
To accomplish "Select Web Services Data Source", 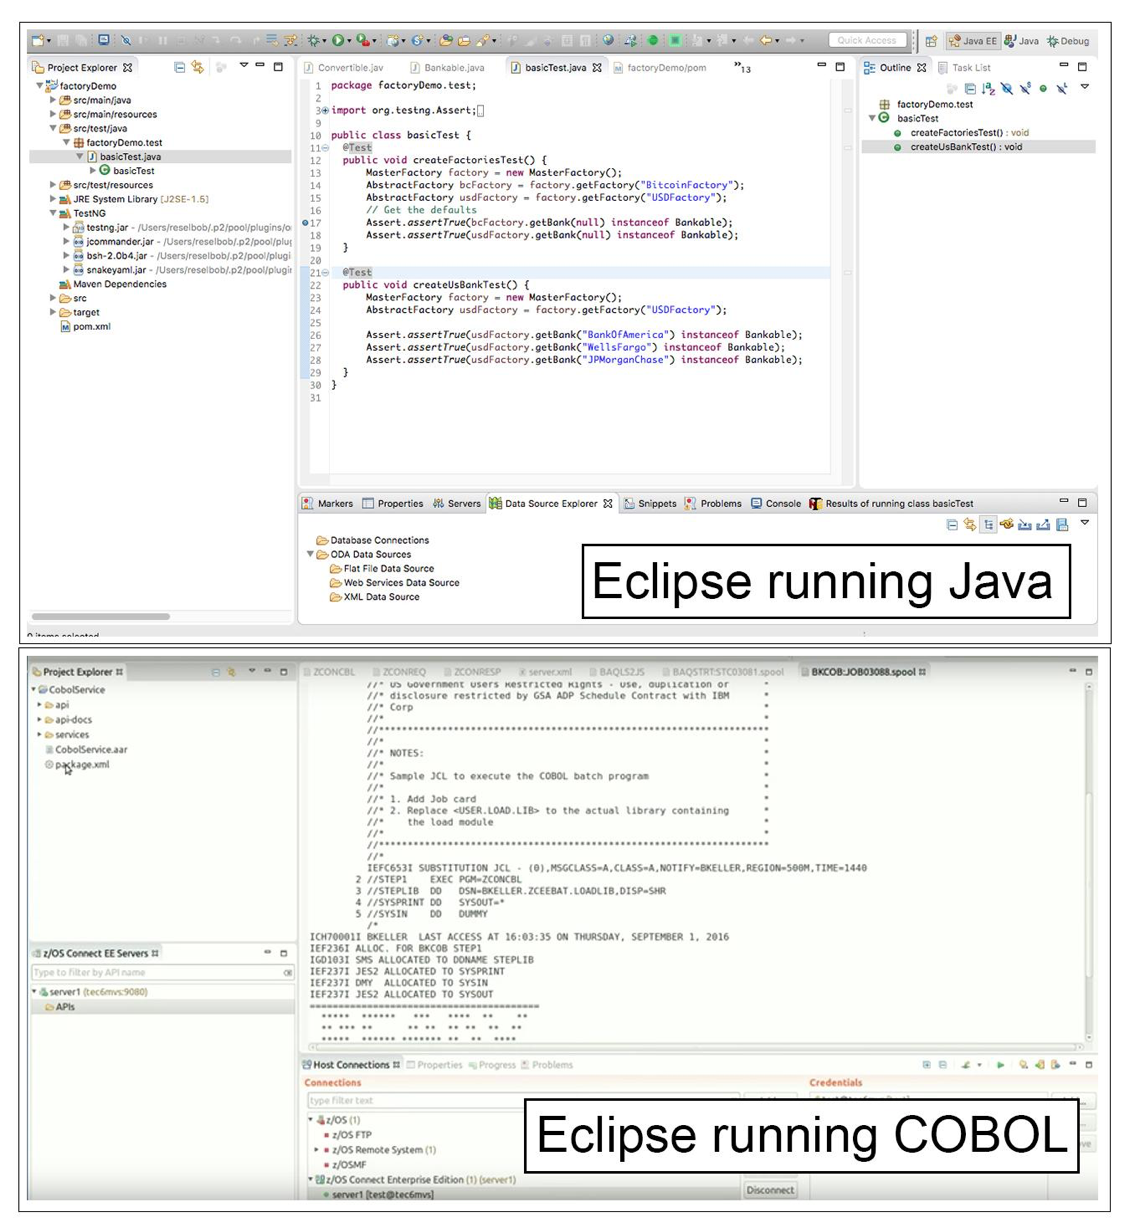I will [x=395, y=582].
